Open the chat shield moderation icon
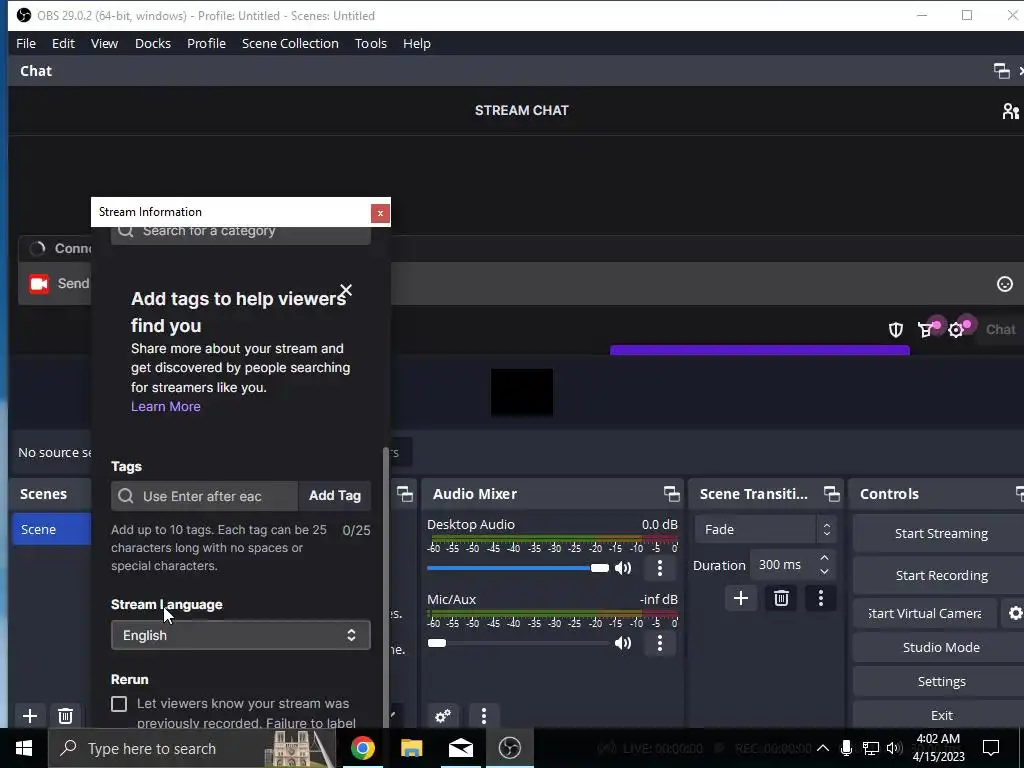Screen dimensions: 1024x768 895,330
